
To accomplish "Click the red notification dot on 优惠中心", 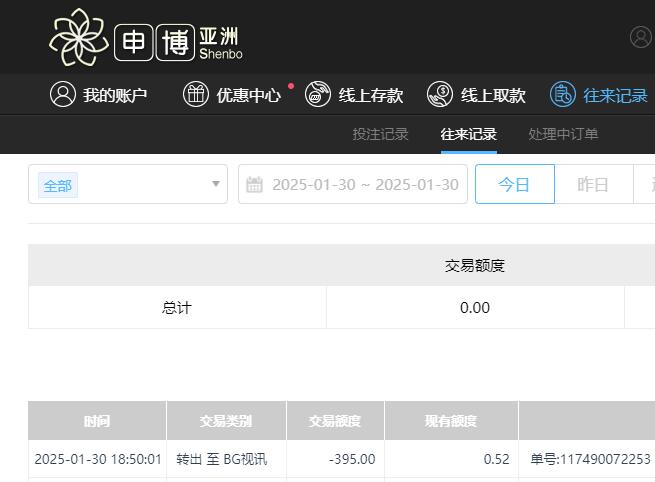I will click(x=291, y=86).
